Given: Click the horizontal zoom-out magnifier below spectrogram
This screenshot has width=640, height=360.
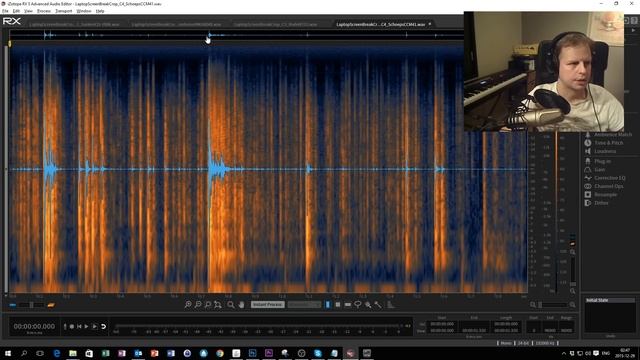Looking at the screenshot, I should coord(533,304).
